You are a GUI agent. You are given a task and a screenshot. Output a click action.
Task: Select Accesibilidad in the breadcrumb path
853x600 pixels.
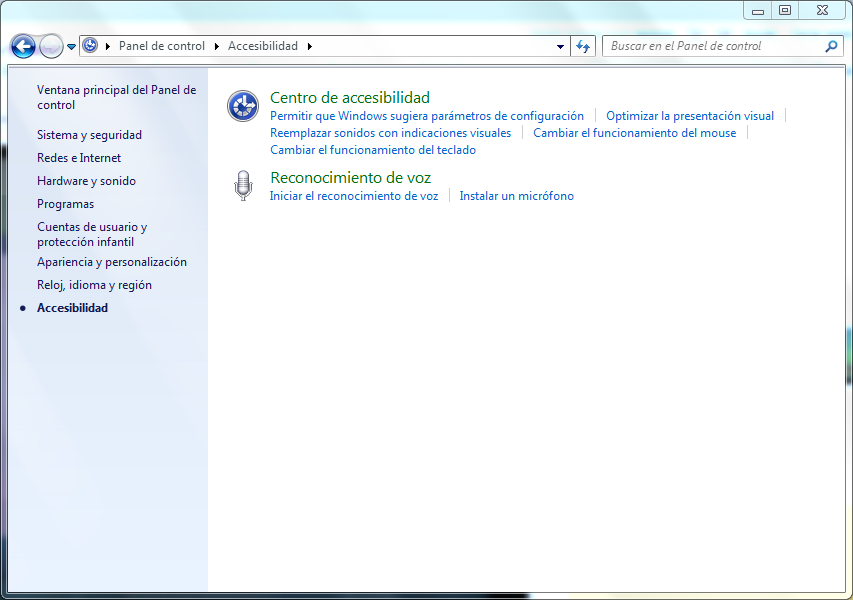tap(263, 46)
